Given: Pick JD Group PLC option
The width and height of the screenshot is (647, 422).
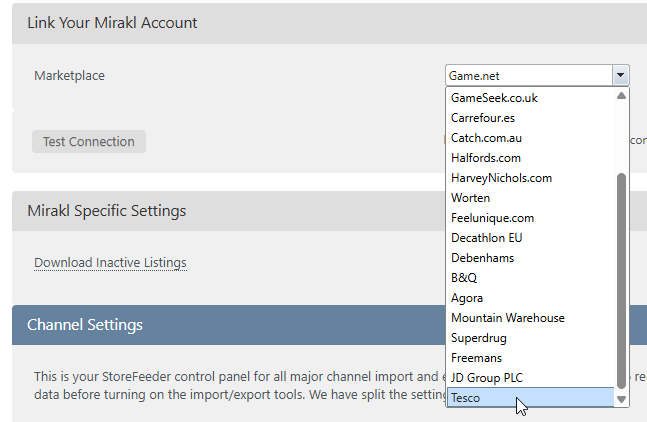Looking at the screenshot, I should pyautogui.click(x=530, y=378).
